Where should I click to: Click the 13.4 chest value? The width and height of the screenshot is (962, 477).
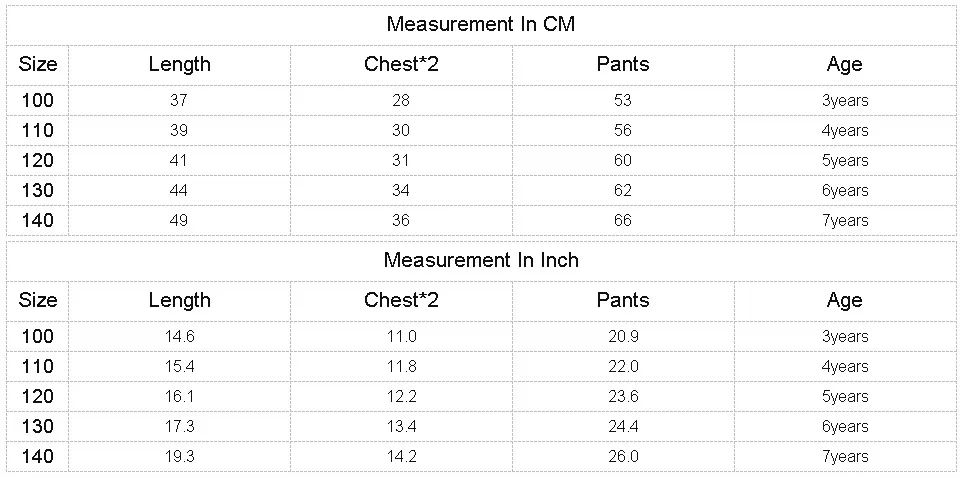pos(401,426)
